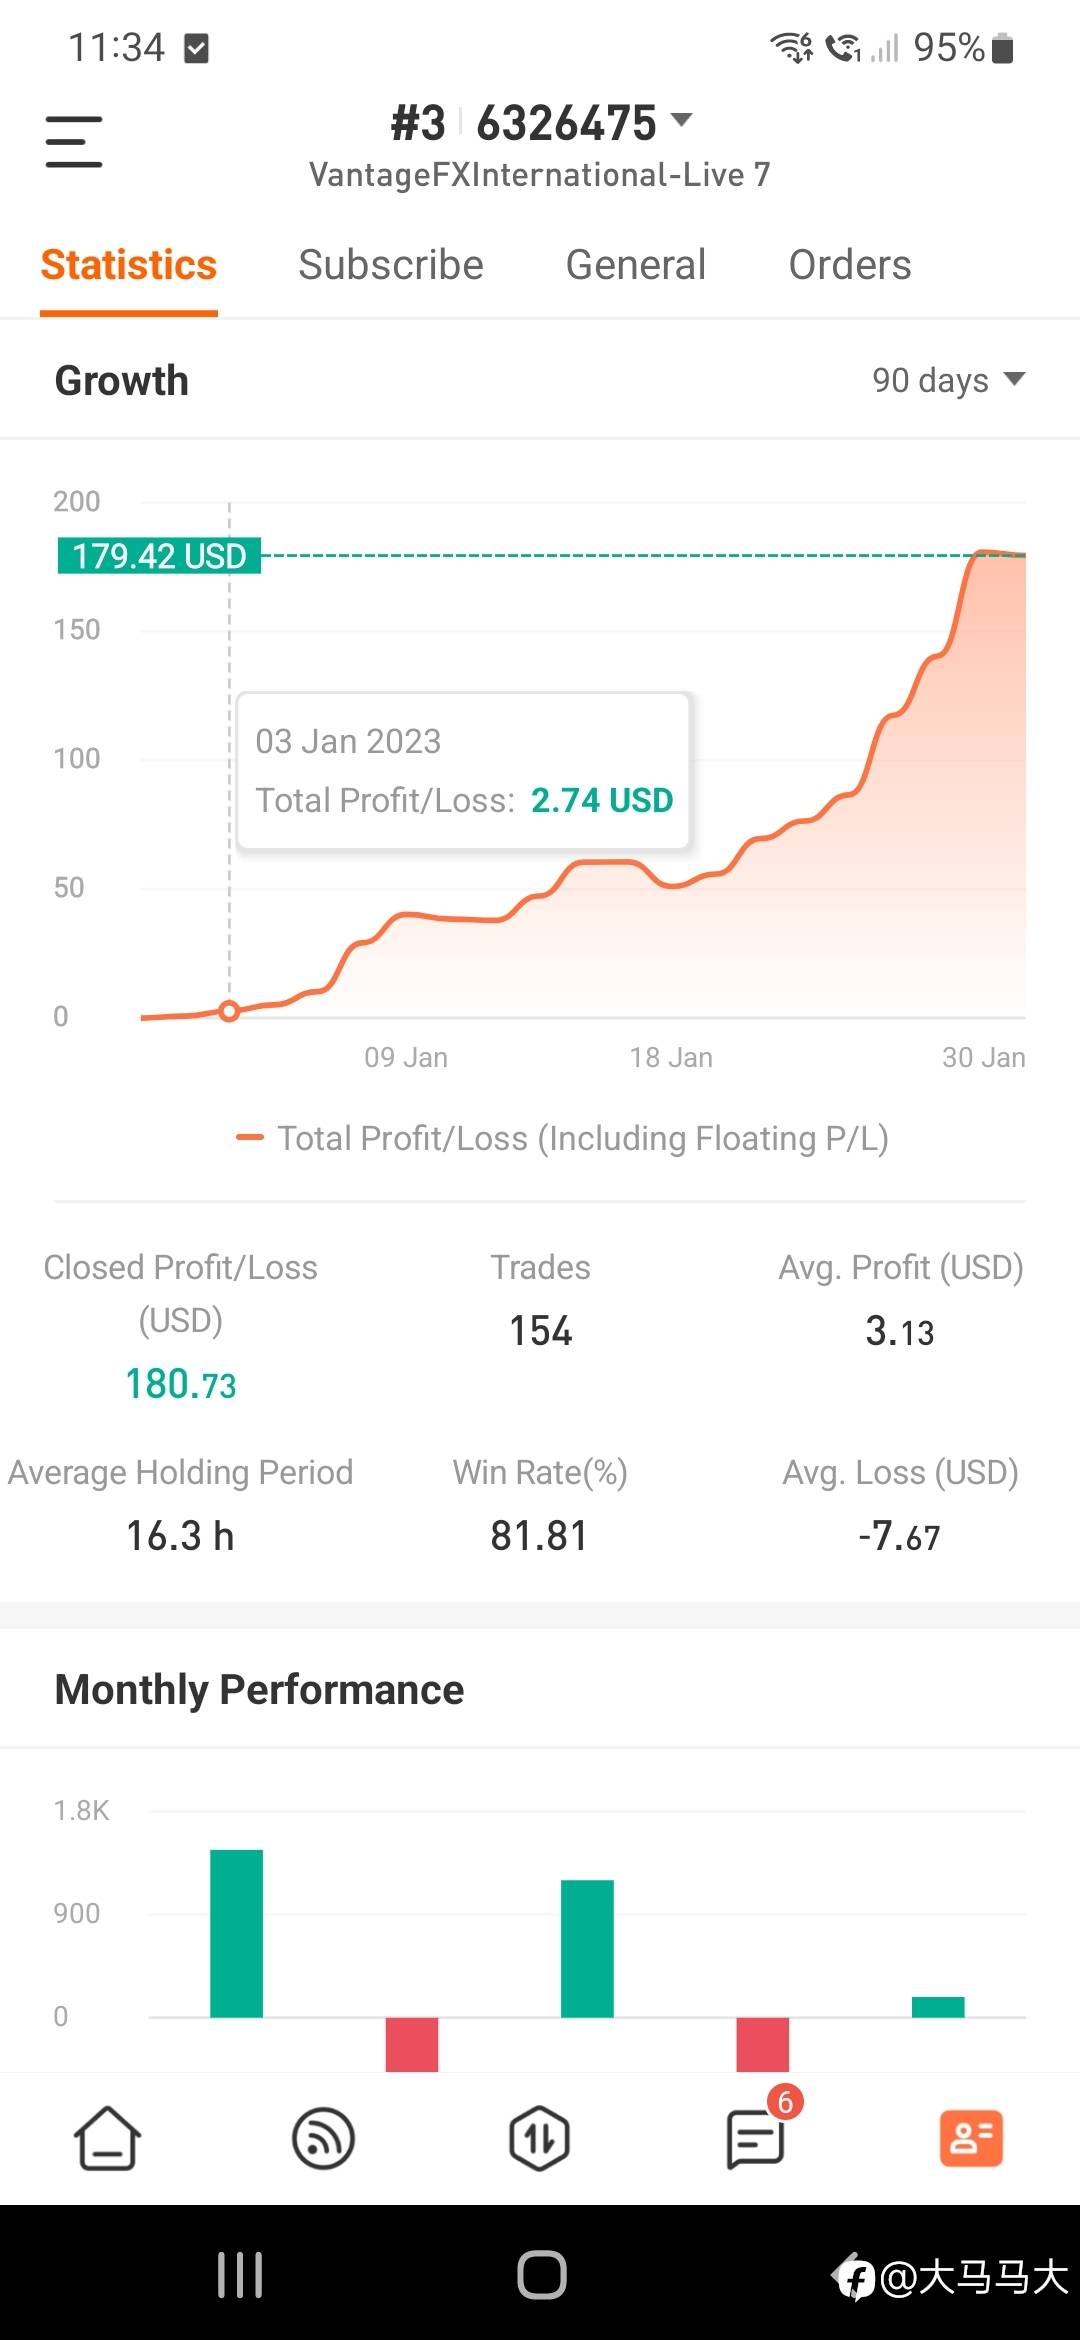Open the signal feed icon
The image size is (1080, 2340).
click(x=323, y=2138)
